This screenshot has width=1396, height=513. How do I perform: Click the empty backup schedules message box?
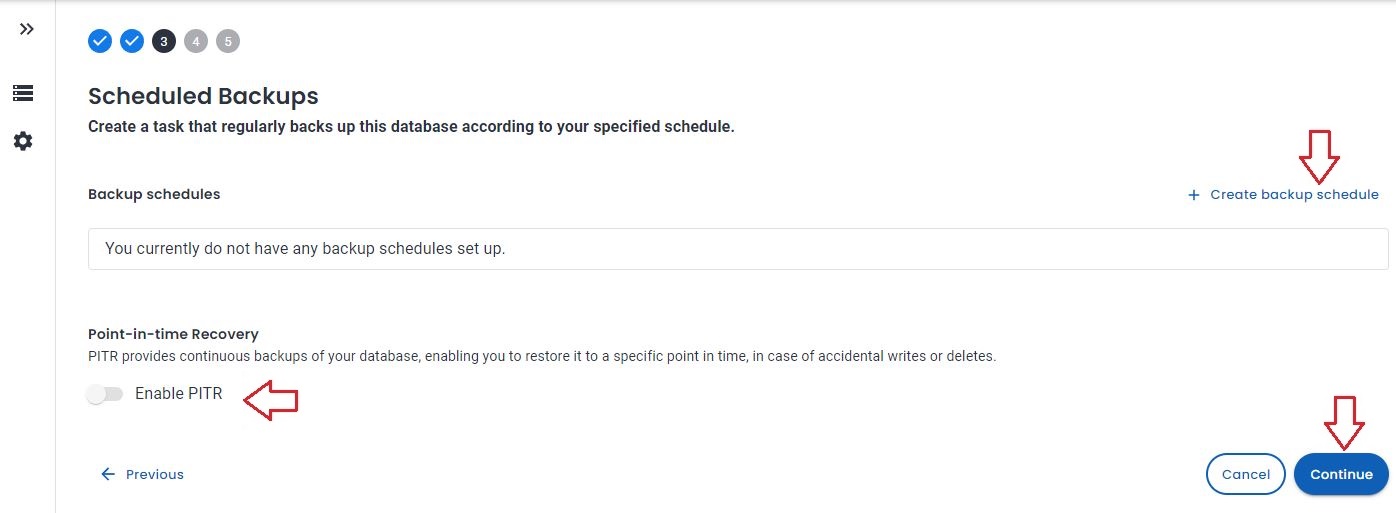coord(738,249)
